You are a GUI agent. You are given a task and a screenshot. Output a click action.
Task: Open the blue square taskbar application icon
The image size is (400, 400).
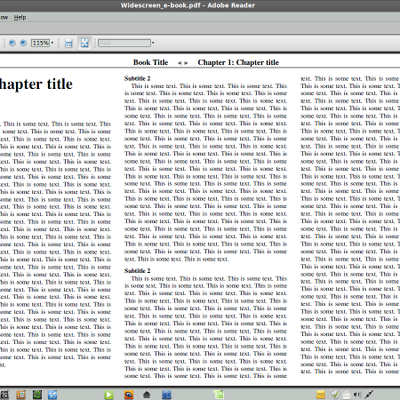[166, 395]
